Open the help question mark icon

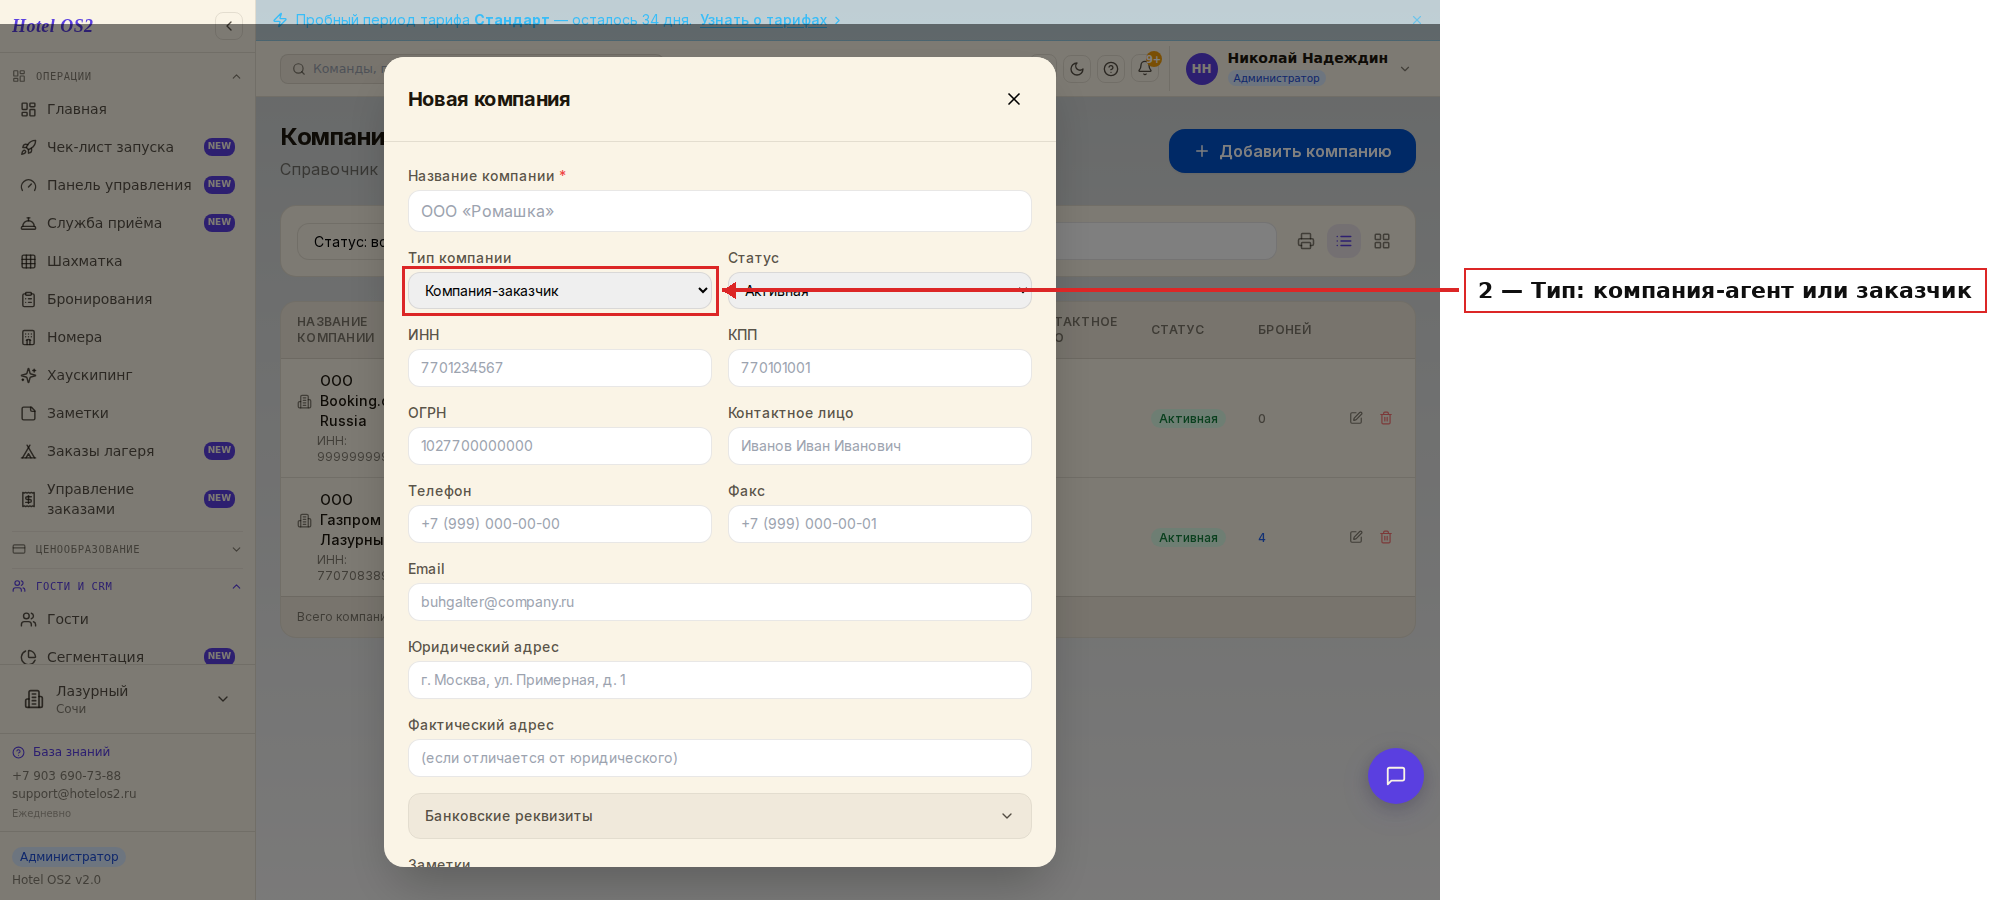coord(1111,69)
